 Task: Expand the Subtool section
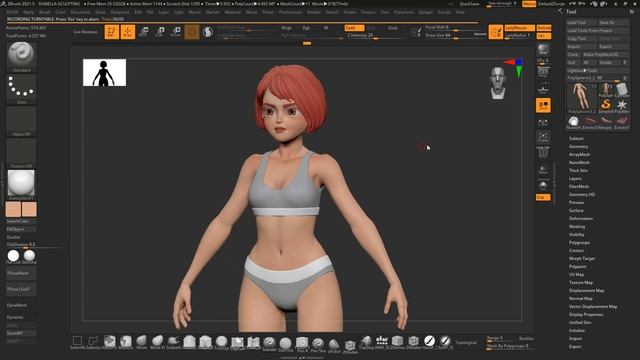coord(576,139)
